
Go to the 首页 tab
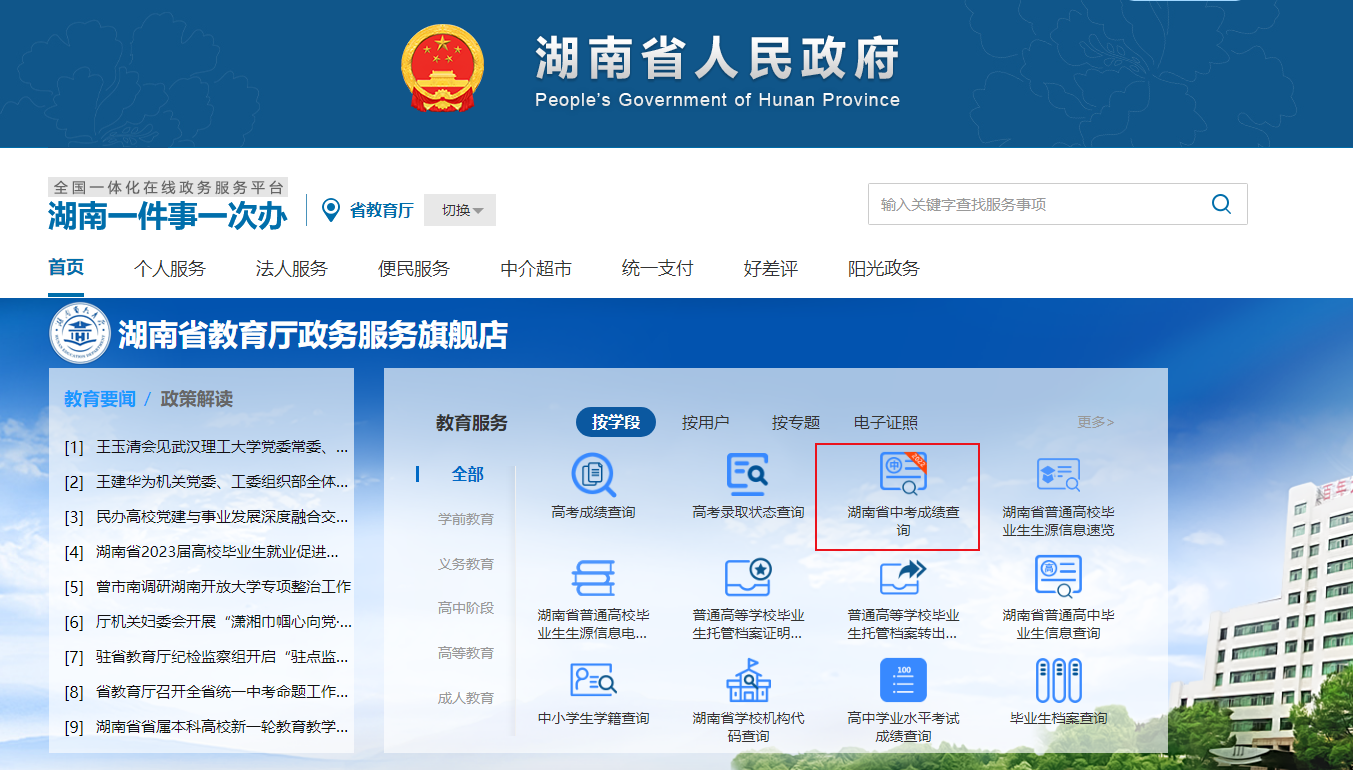click(66, 268)
